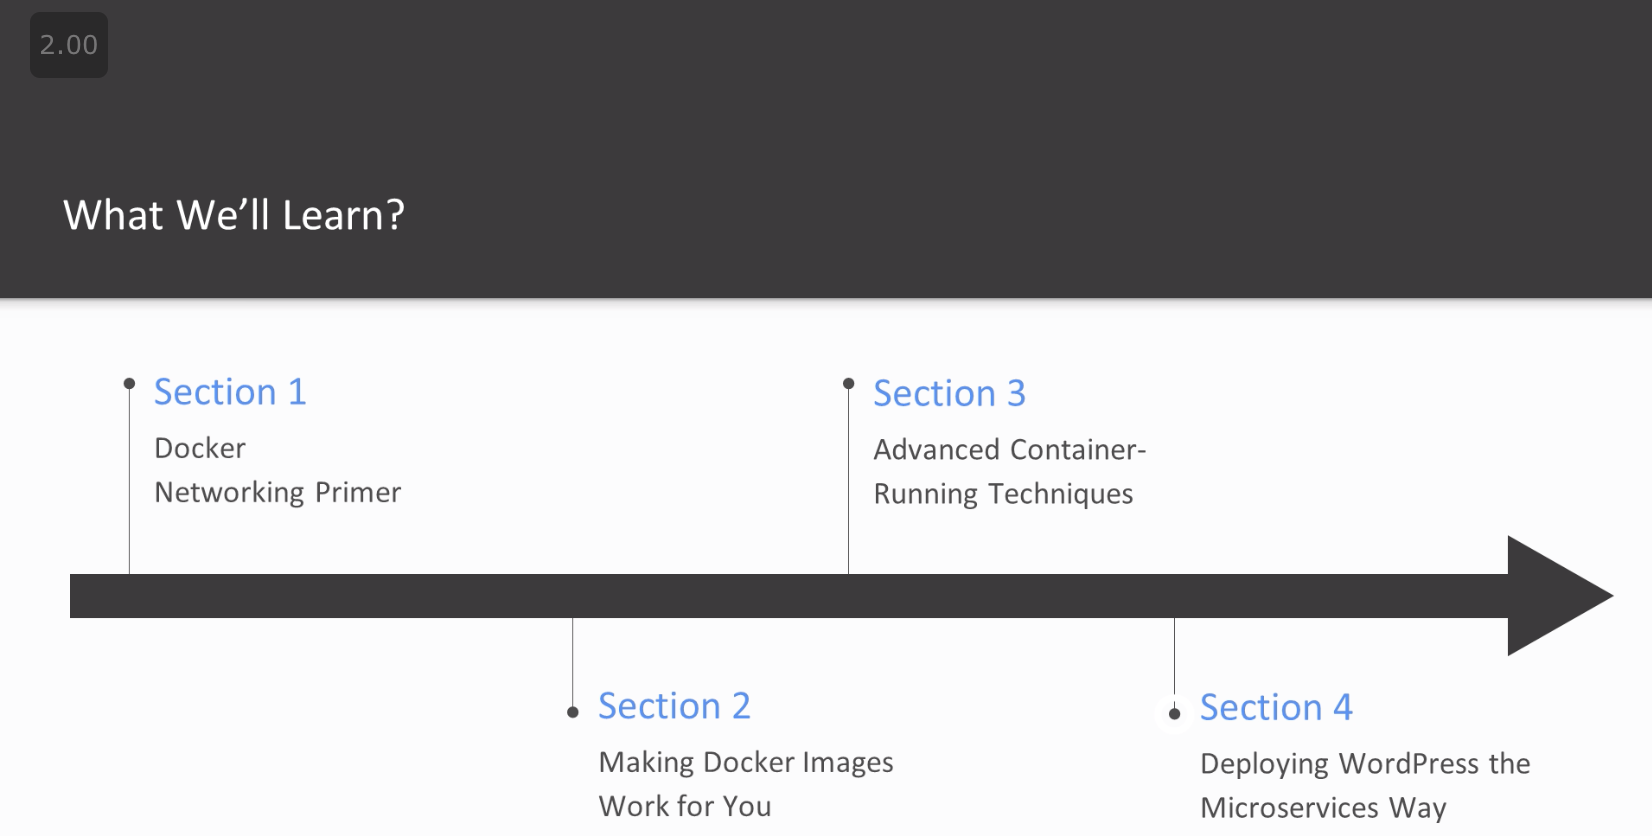Click the Section 1 vertical connector line
The height and width of the screenshot is (836, 1652).
point(129,481)
